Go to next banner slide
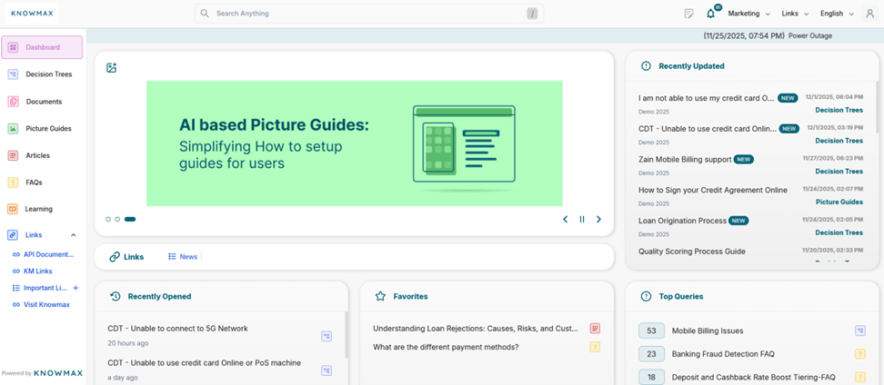884x385 pixels. (x=599, y=219)
